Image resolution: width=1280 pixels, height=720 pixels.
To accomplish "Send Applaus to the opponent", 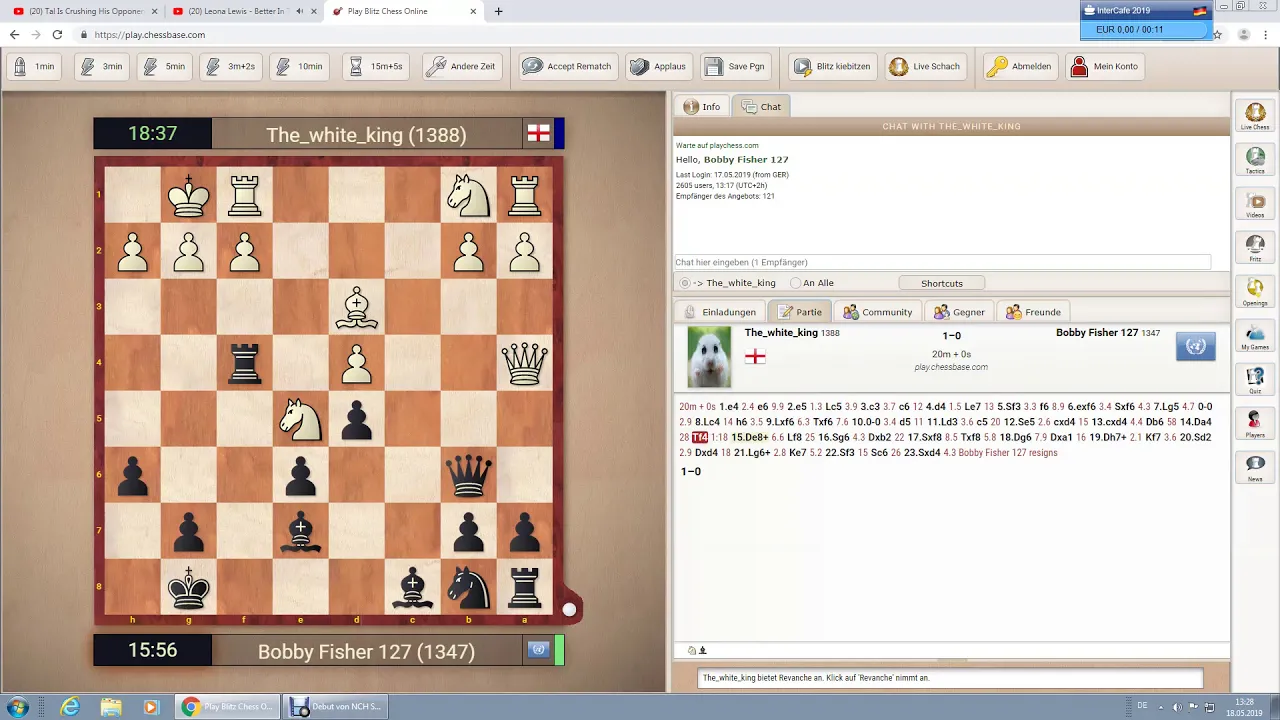I will tap(658, 66).
